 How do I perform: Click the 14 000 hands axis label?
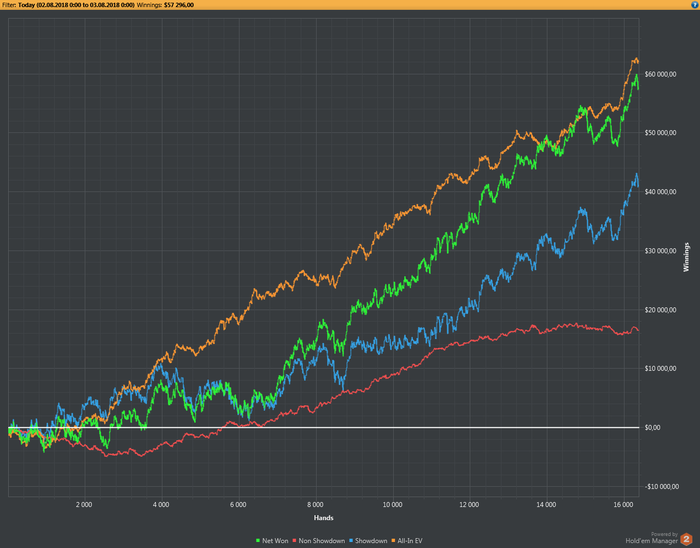[546, 505]
